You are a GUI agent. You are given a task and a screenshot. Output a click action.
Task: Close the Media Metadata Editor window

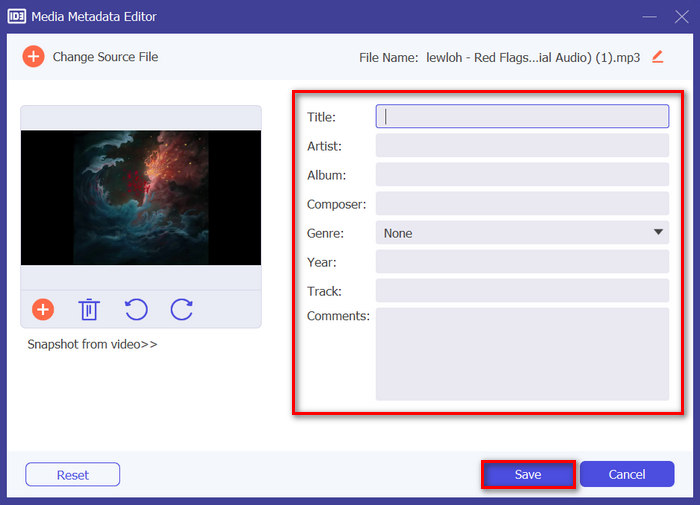(681, 17)
